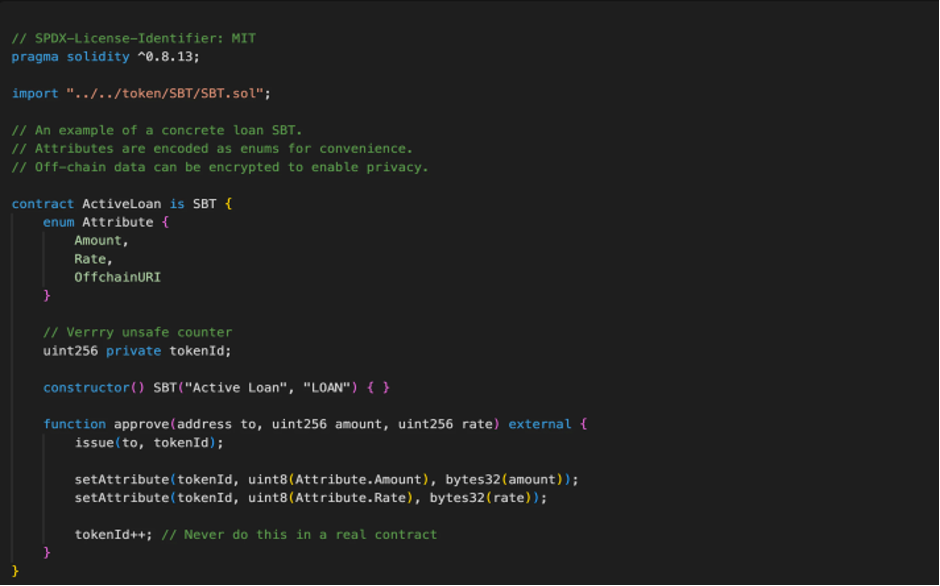Viewport: 940px width, 586px height.
Task: Click the issue(to, tokenId) call
Action: [148, 442]
